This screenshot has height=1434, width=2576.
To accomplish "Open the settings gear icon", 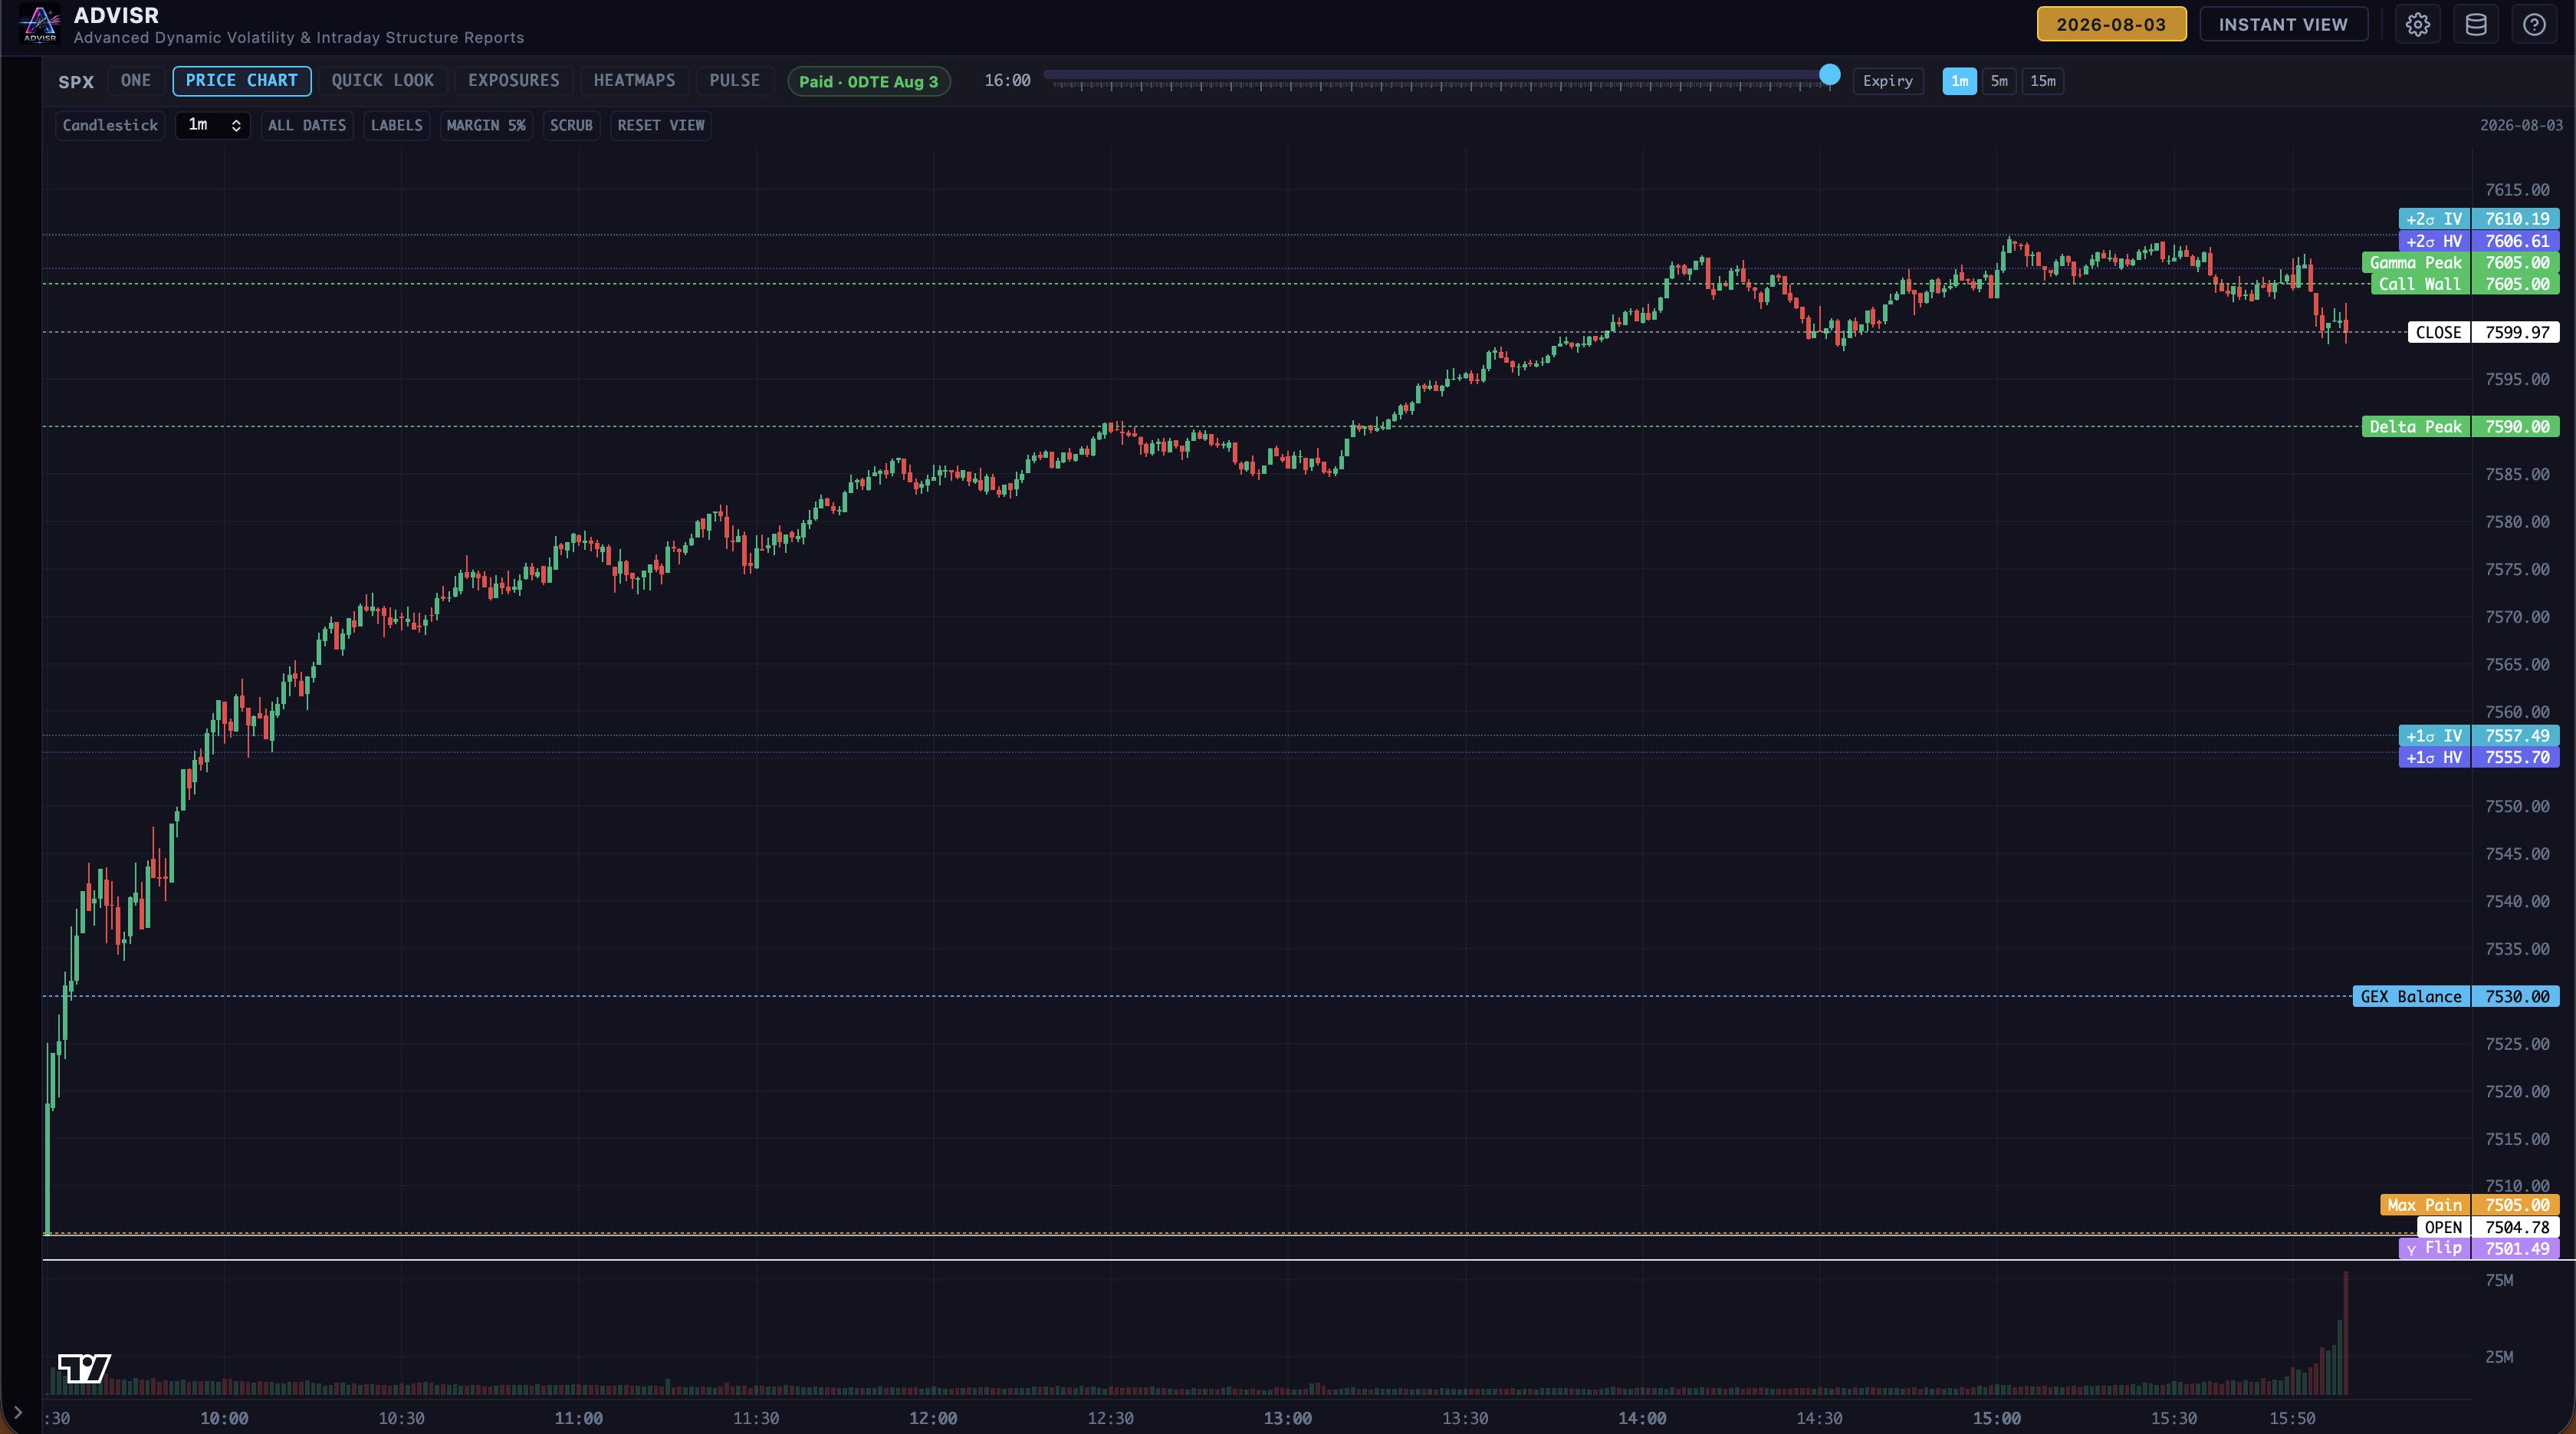I will tap(2417, 25).
